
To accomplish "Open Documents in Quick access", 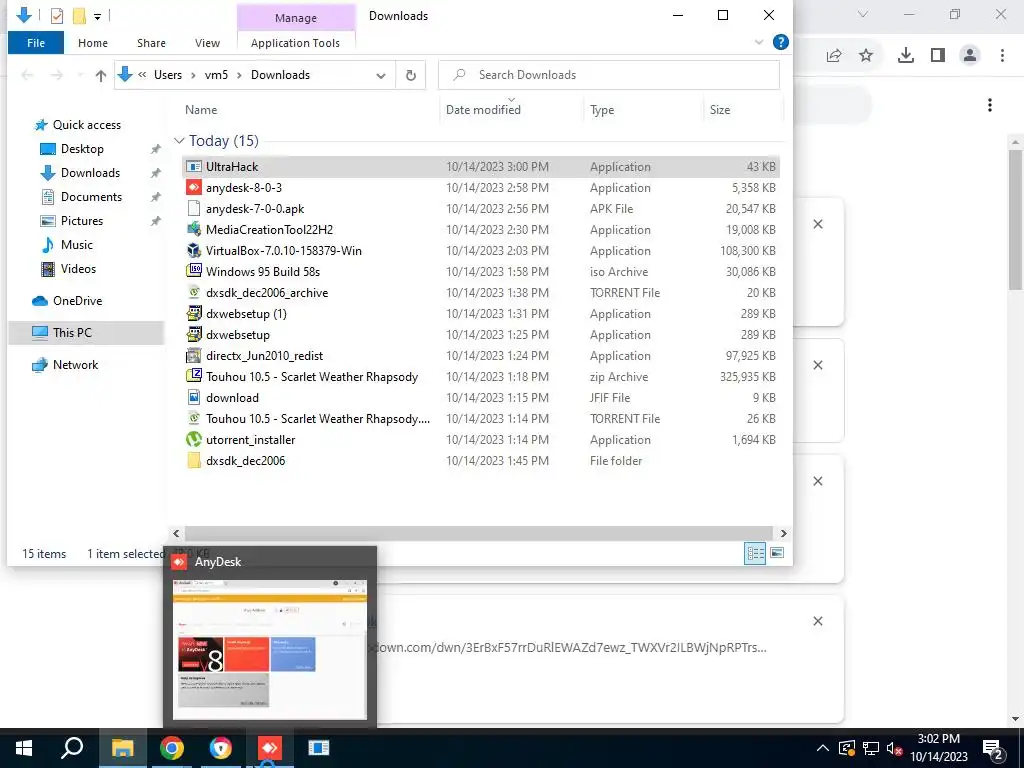I will 91,197.
